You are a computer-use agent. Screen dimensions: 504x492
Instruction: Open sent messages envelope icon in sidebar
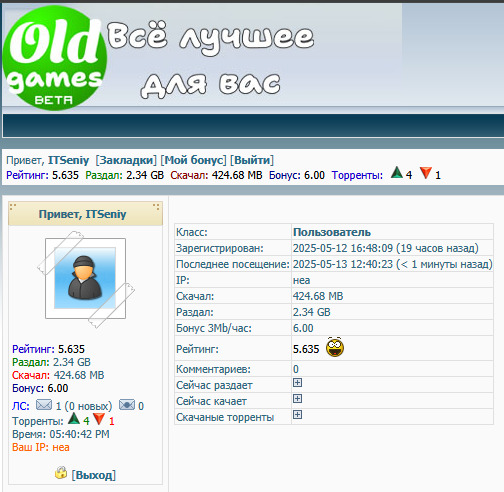pyautogui.click(x=127, y=405)
